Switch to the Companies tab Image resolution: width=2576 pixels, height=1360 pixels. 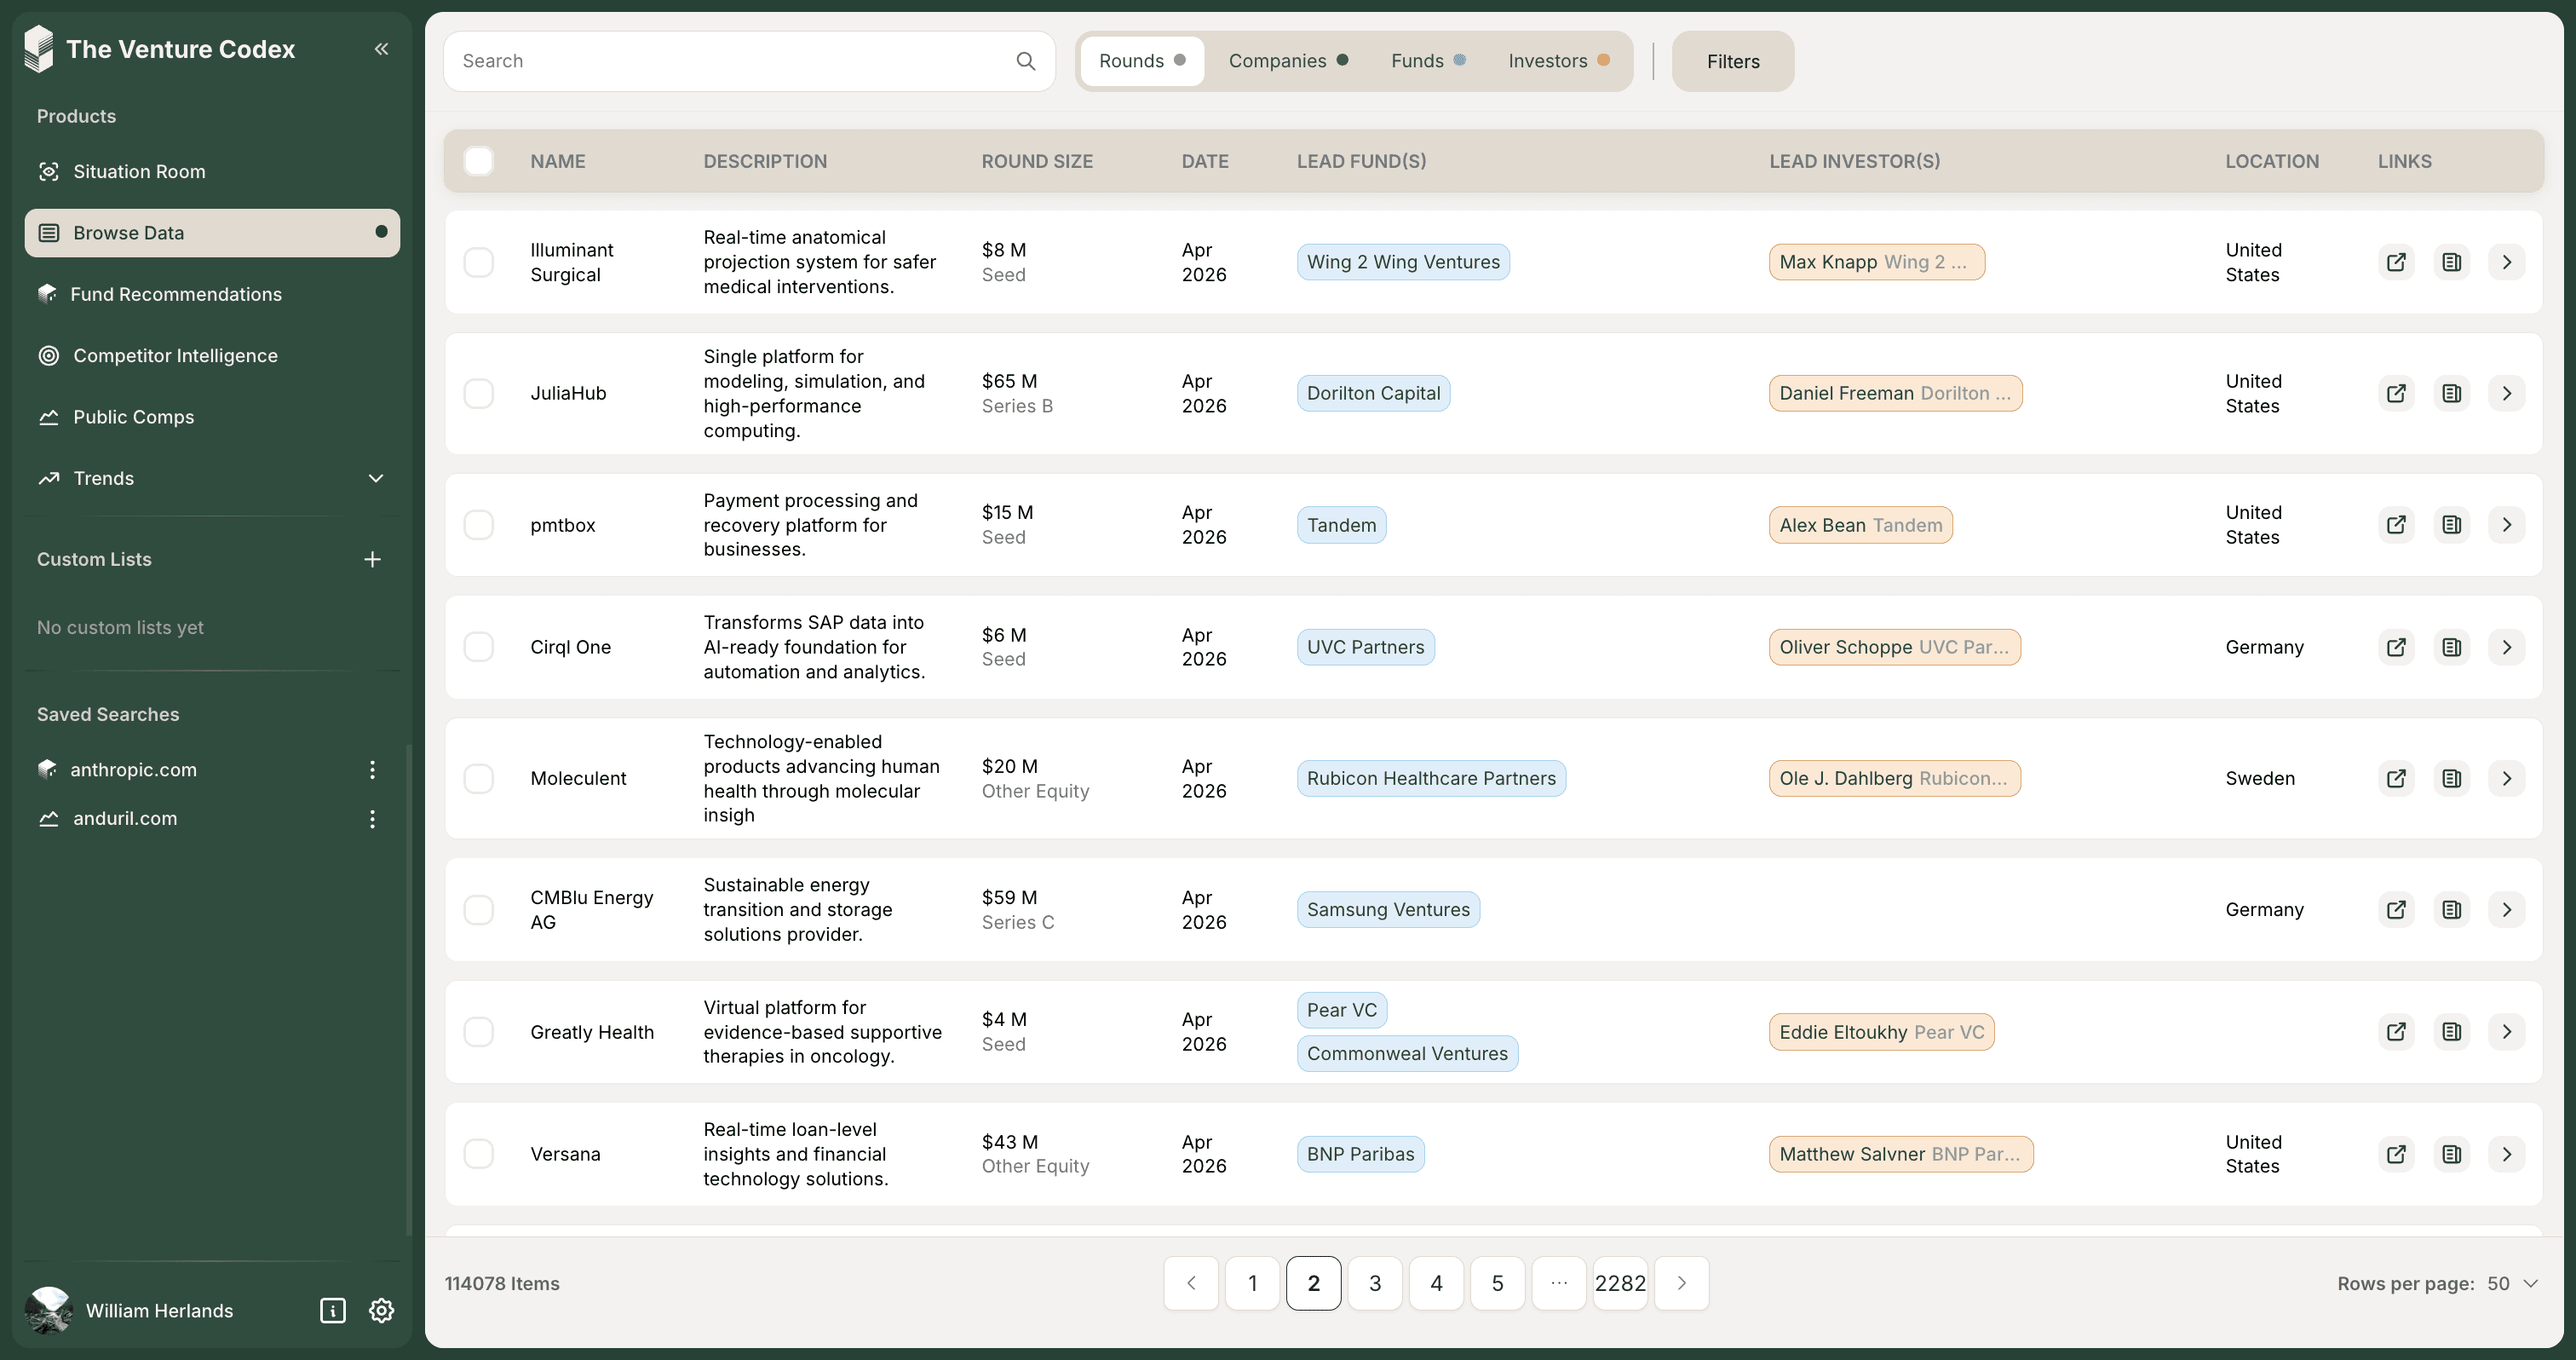coord(1288,61)
